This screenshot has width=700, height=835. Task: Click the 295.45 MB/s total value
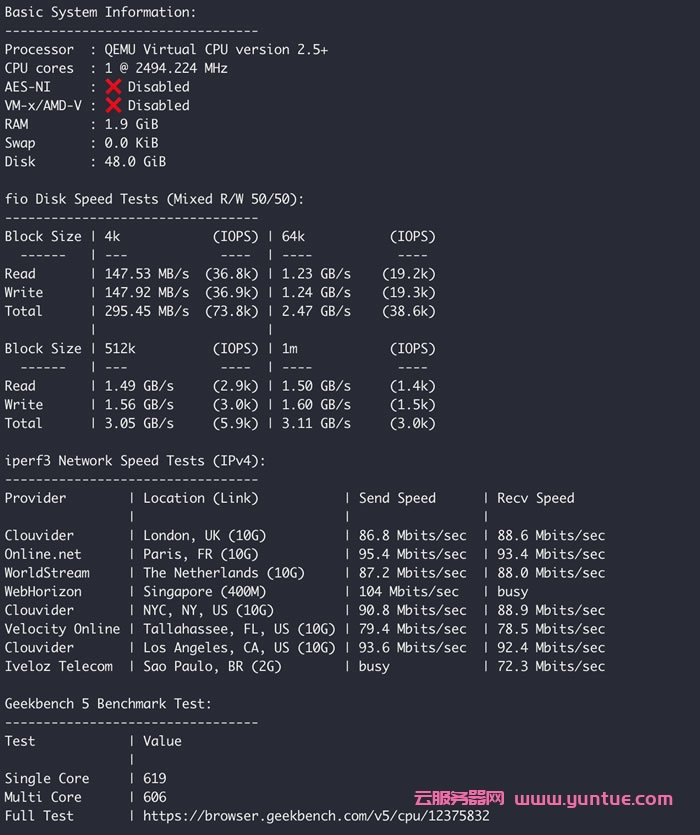147,311
